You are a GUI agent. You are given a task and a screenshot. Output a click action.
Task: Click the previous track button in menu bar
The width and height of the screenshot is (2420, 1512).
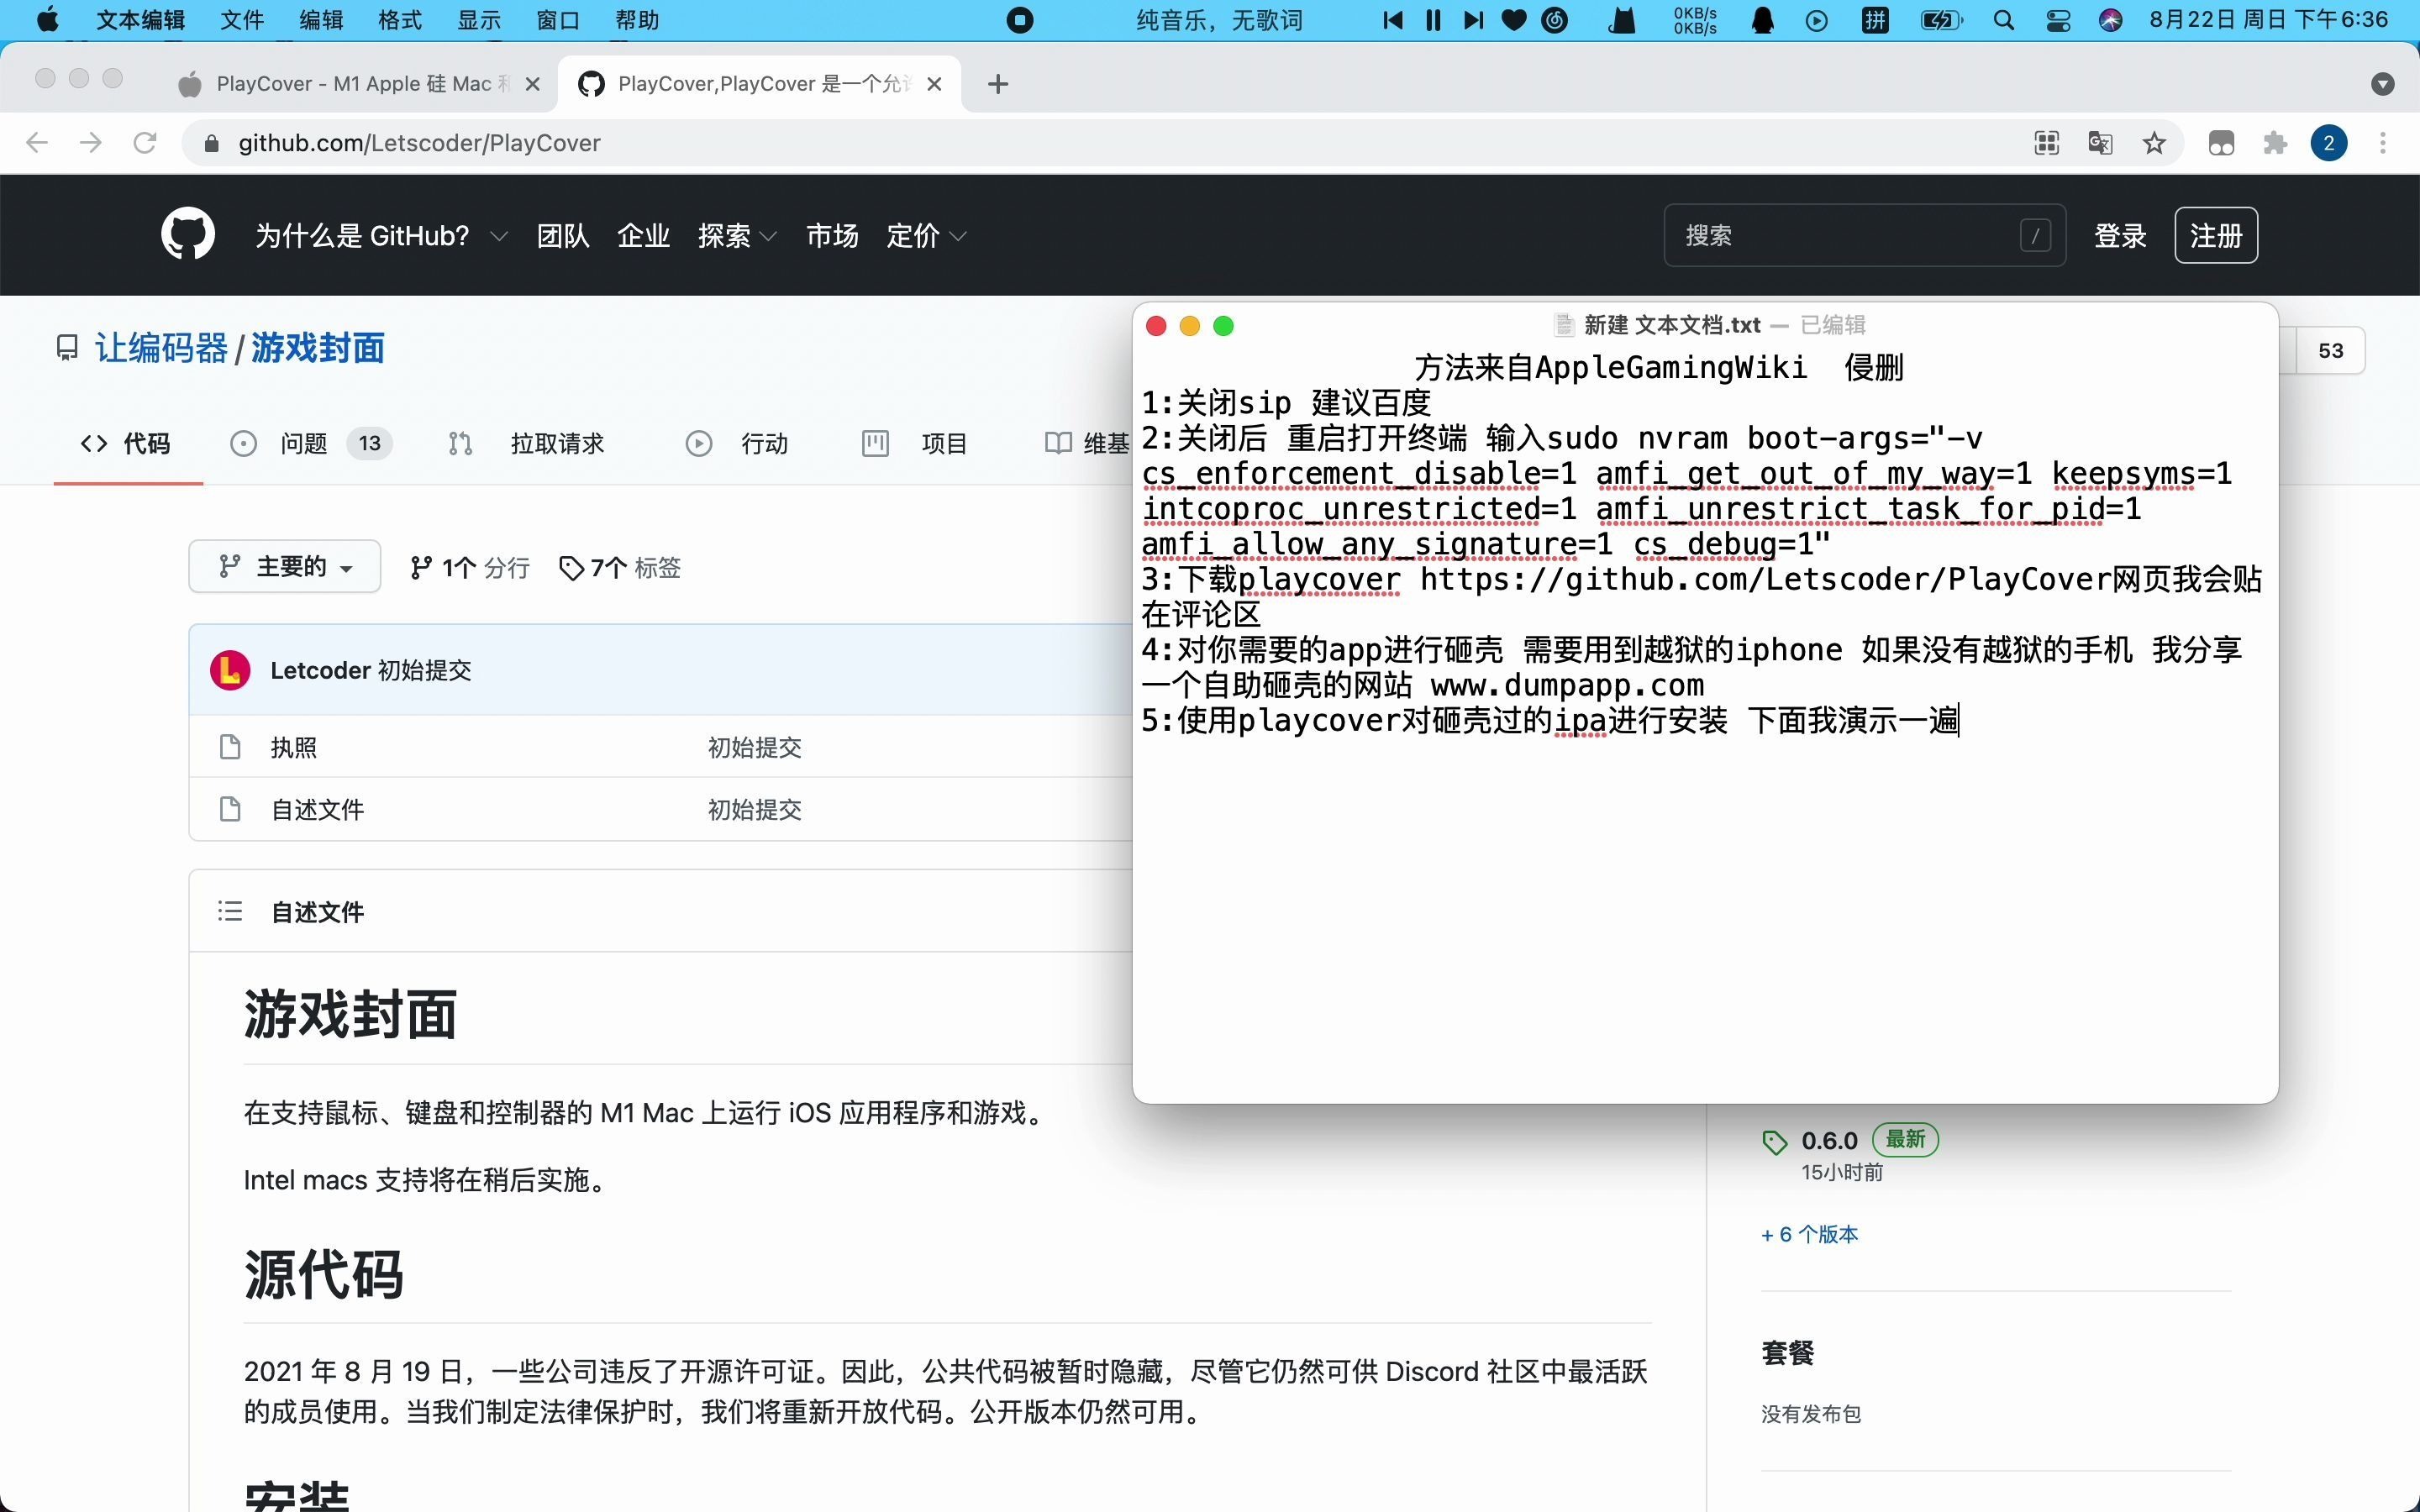1392,20
